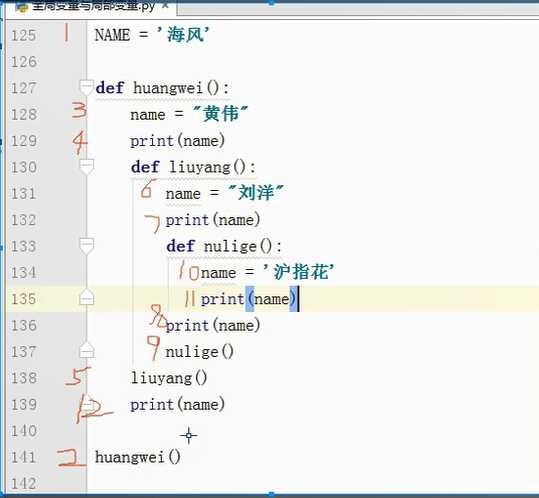
Task: Click fold-end marker on line 135
Action: pos(86,298)
